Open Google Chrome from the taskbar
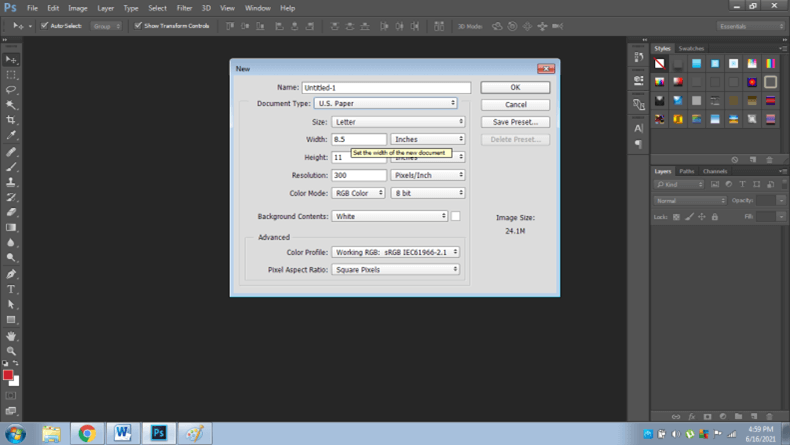Image resolution: width=790 pixels, height=445 pixels. (87, 433)
